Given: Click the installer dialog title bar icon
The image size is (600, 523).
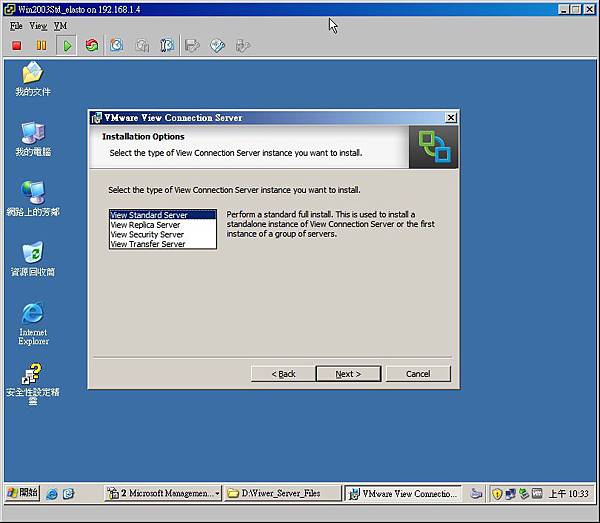Looking at the screenshot, I should click(97, 118).
